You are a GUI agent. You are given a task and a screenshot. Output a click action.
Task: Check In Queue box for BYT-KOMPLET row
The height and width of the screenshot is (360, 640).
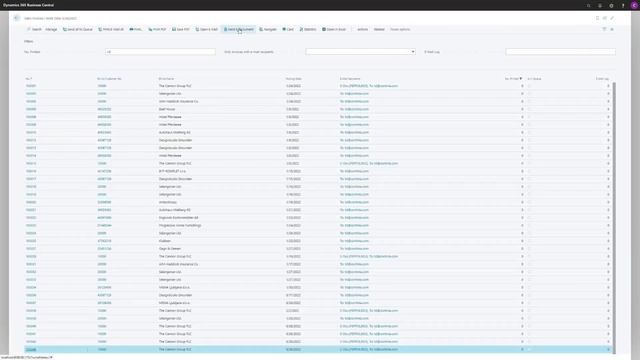pyautogui.click(x=529, y=171)
